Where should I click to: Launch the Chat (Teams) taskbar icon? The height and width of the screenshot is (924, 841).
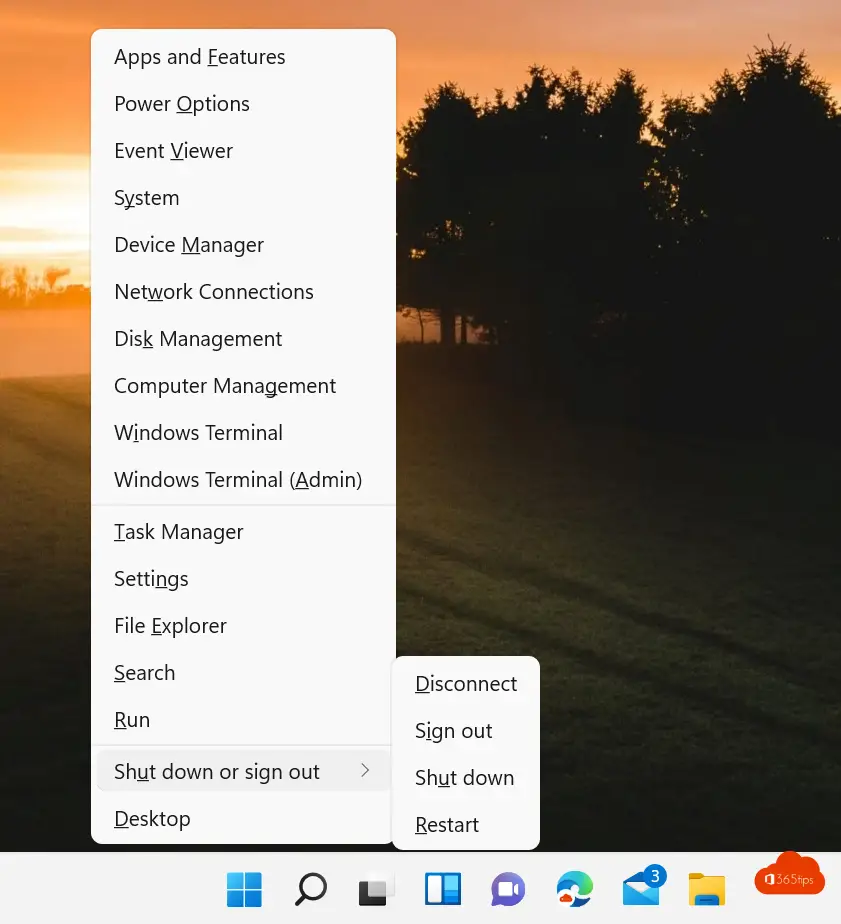[x=508, y=889]
